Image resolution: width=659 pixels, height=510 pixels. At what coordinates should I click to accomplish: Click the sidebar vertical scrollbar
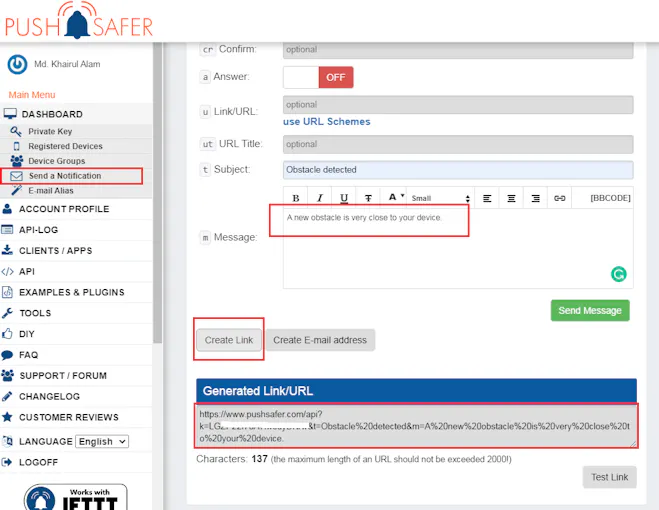(x=158, y=193)
